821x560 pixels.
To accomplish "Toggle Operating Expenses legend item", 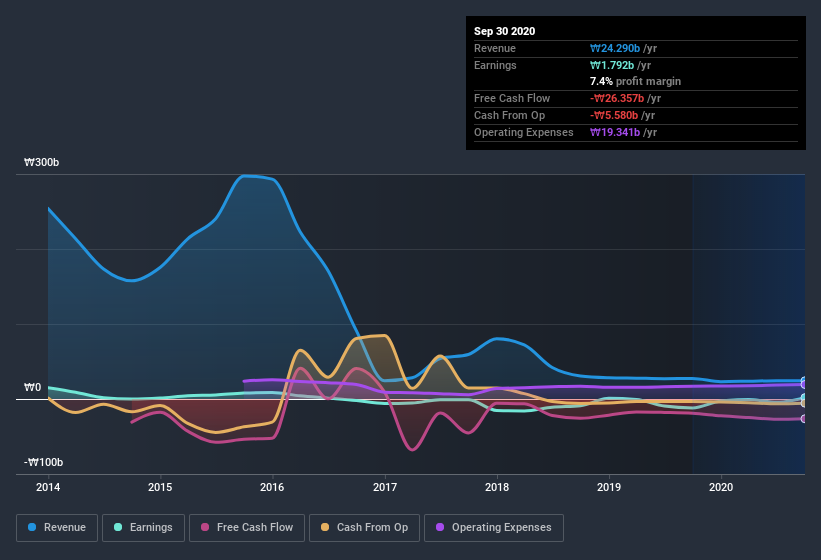I will 493,527.
